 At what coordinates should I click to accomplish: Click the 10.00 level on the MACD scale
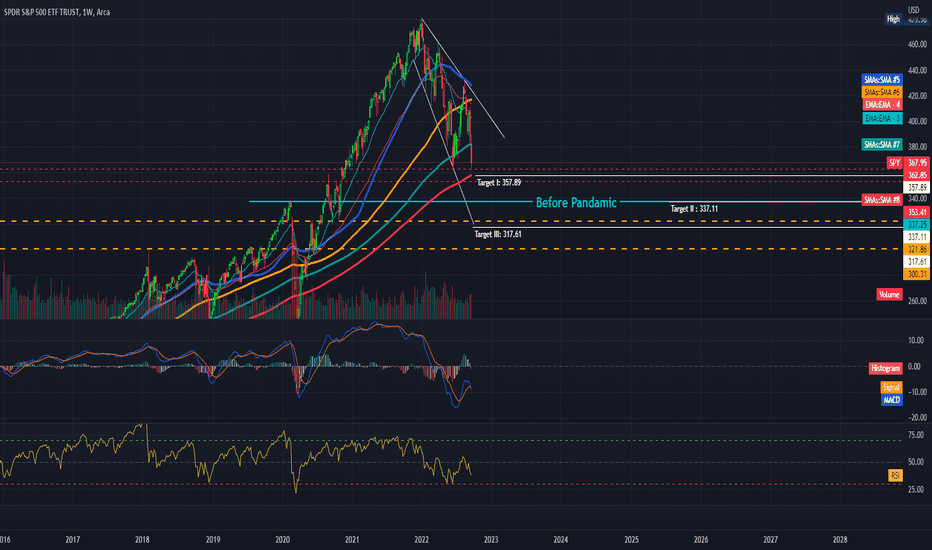pos(916,341)
